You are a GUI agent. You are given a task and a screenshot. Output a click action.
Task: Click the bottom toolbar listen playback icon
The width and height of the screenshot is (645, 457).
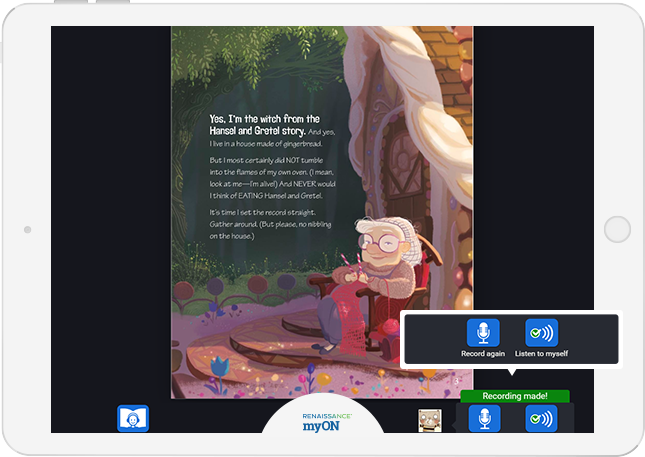click(541, 418)
